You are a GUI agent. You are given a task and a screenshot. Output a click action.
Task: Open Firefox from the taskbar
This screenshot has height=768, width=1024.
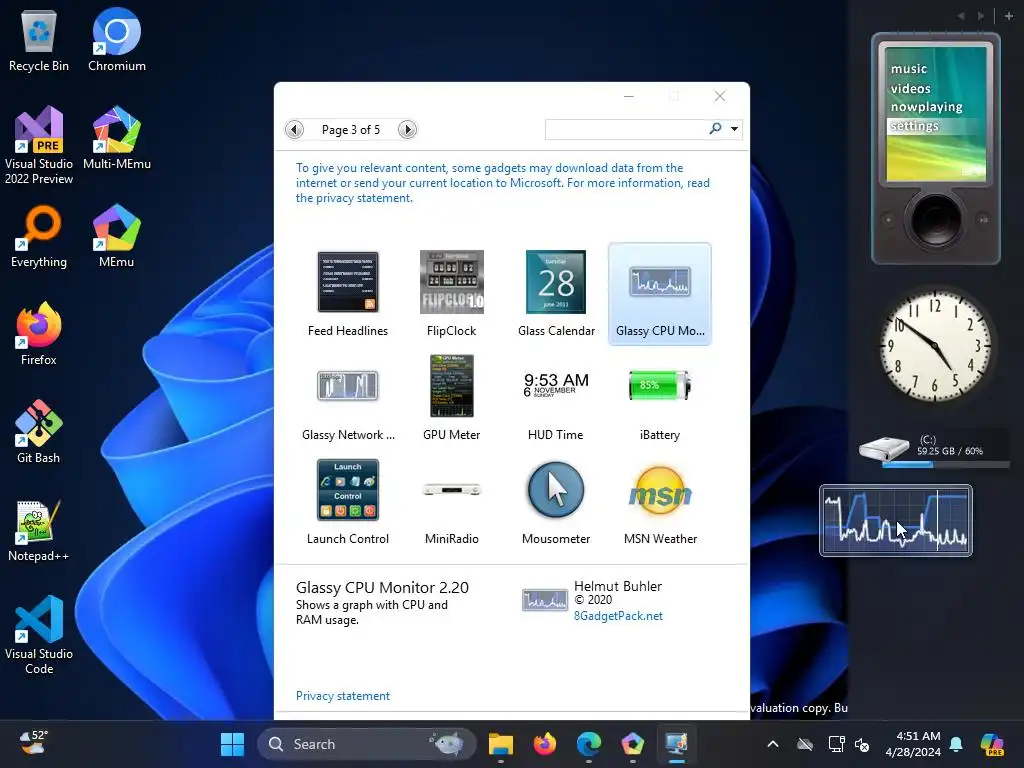[x=545, y=744]
